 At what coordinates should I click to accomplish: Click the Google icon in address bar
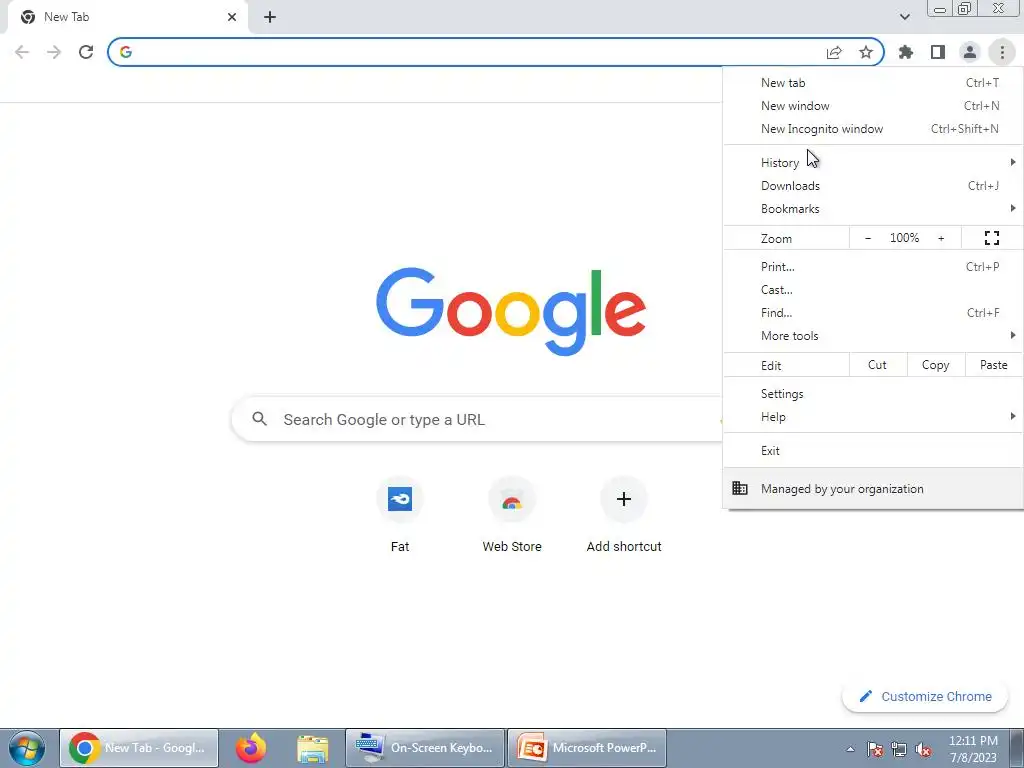(126, 52)
